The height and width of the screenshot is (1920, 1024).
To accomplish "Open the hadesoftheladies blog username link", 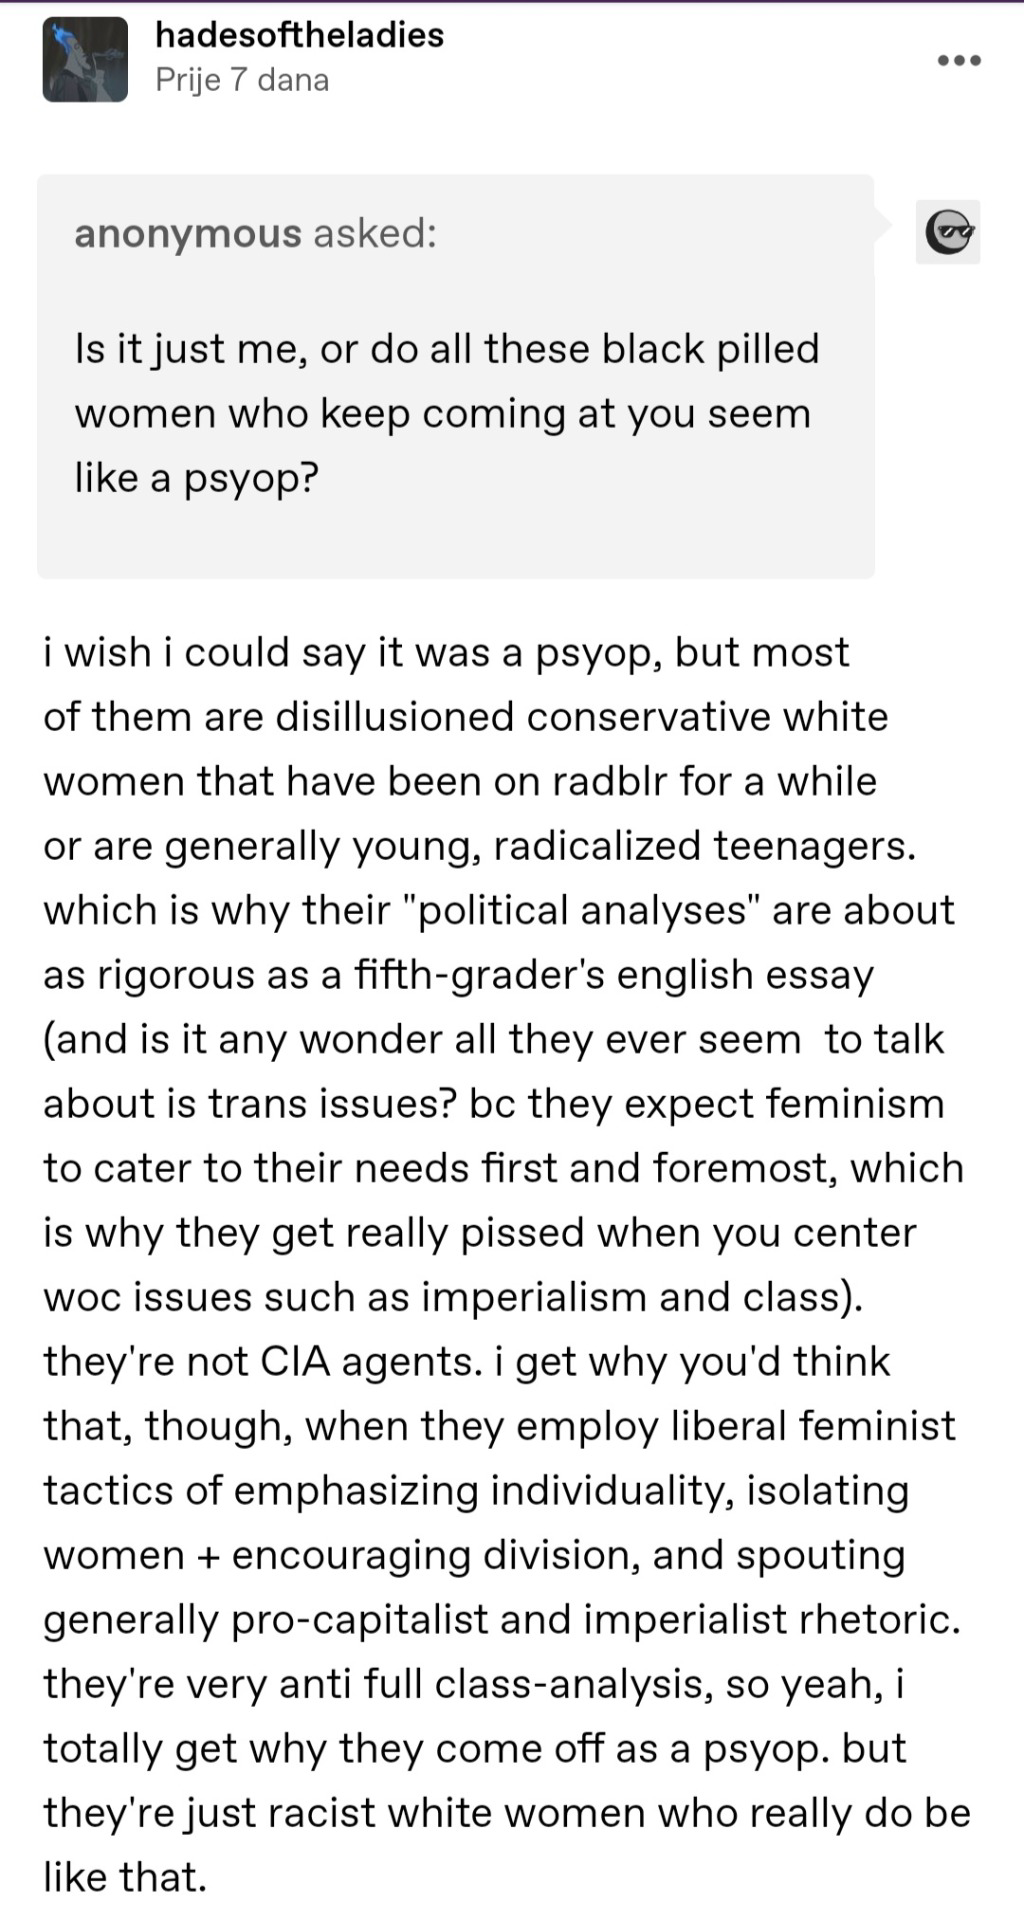I will point(299,35).
